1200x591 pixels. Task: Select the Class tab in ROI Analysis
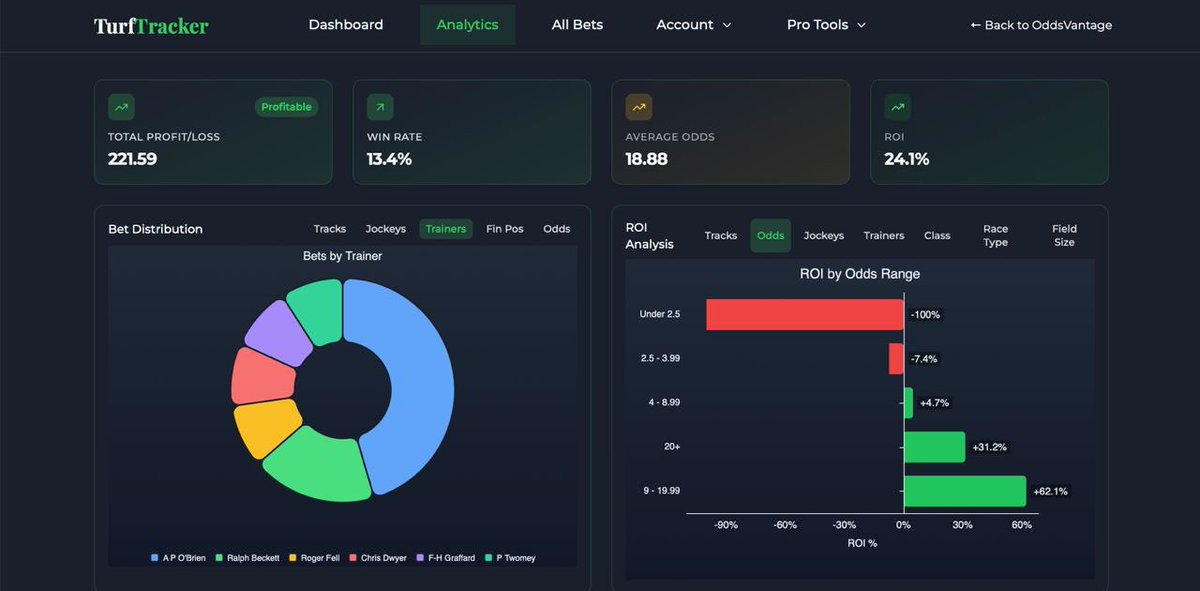(x=937, y=235)
